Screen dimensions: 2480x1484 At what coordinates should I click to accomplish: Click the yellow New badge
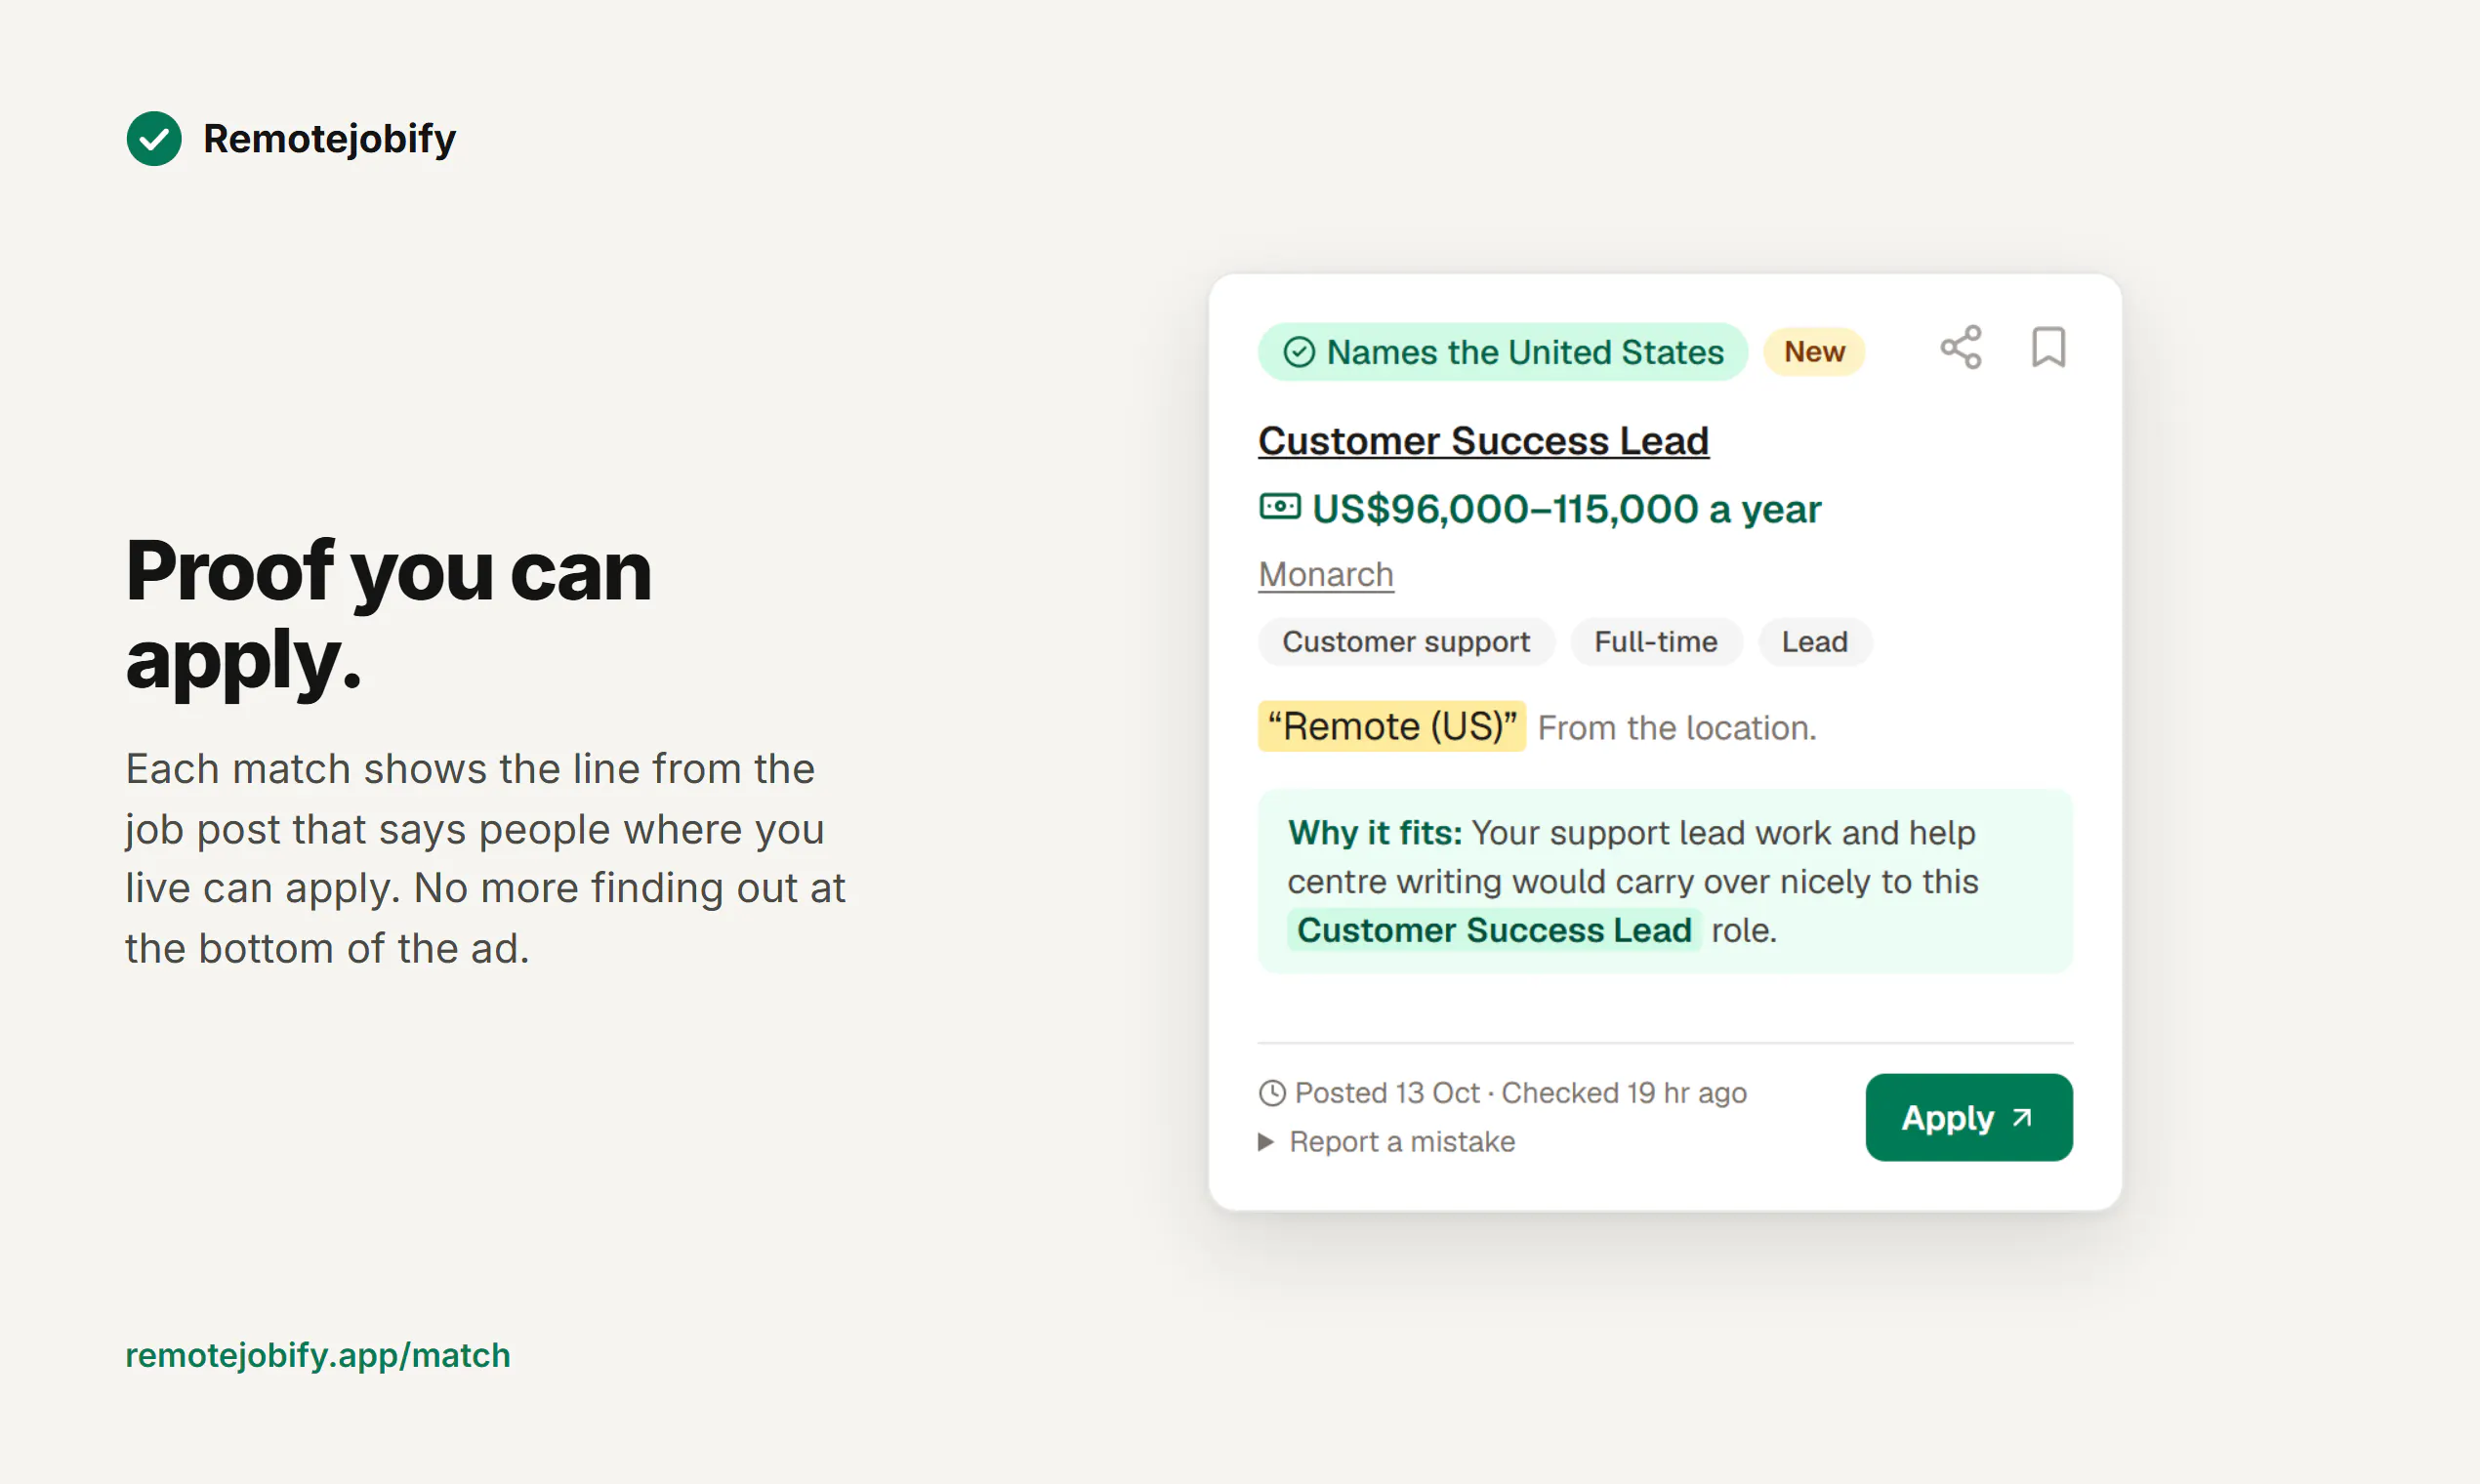[x=1813, y=352]
